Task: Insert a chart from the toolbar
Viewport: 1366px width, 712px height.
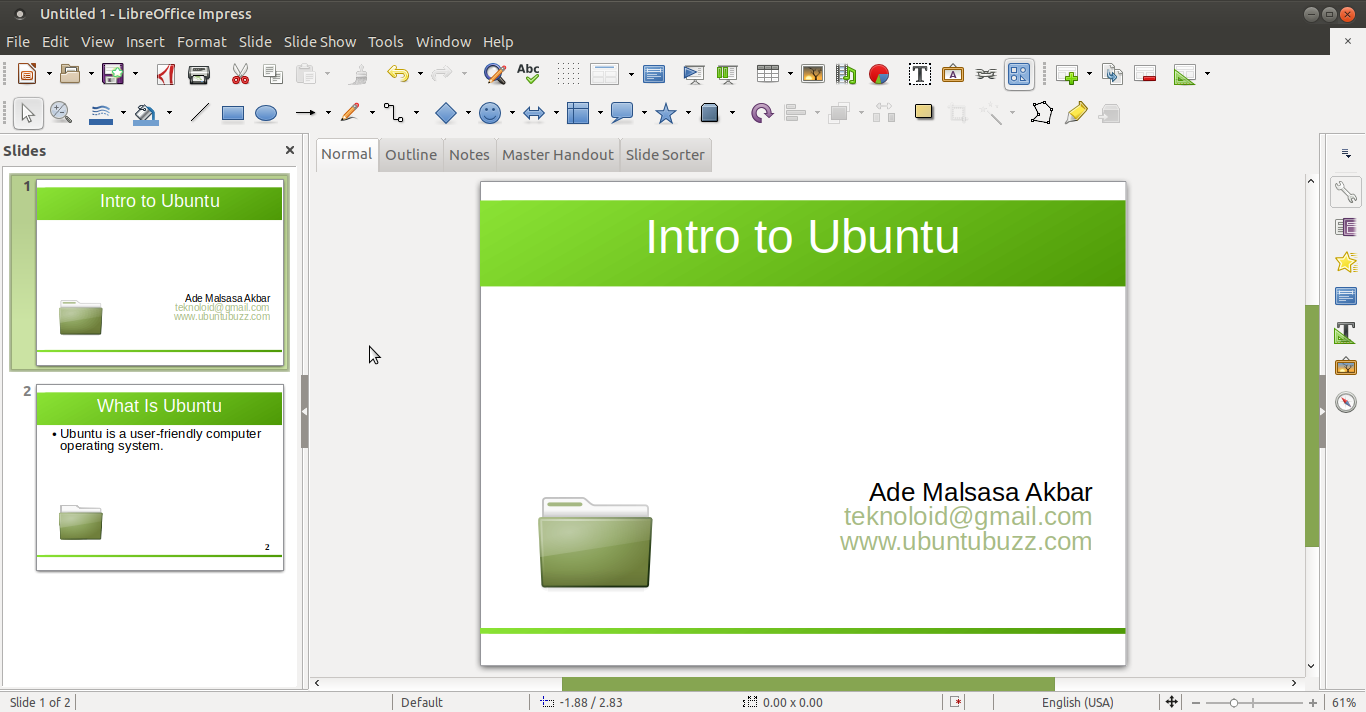Action: (879, 74)
